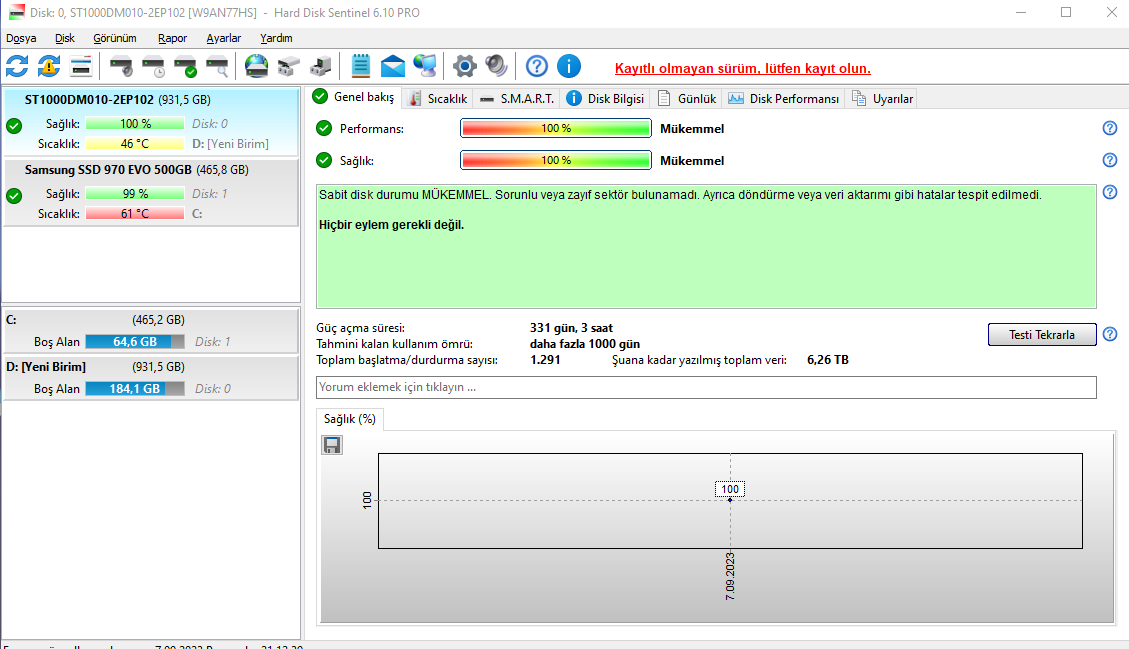Click the Performans 100 % gradient bar
The width and height of the screenshot is (1129, 649).
click(556, 128)
